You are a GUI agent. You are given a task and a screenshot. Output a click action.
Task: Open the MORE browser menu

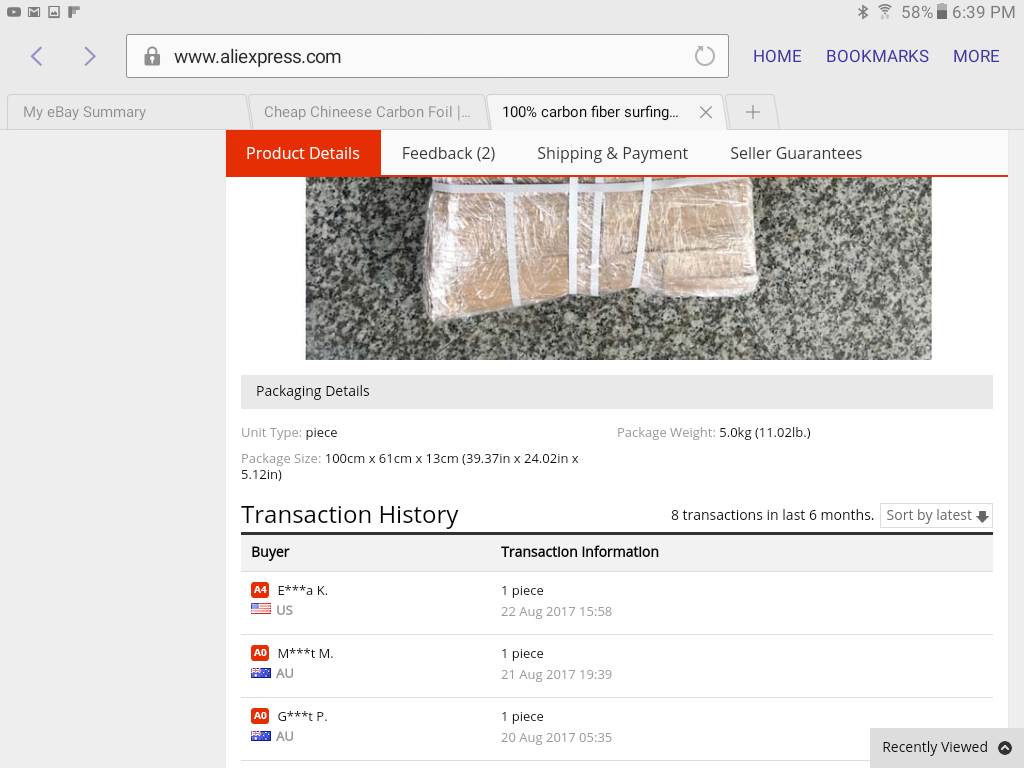click(x=975, y=56)
